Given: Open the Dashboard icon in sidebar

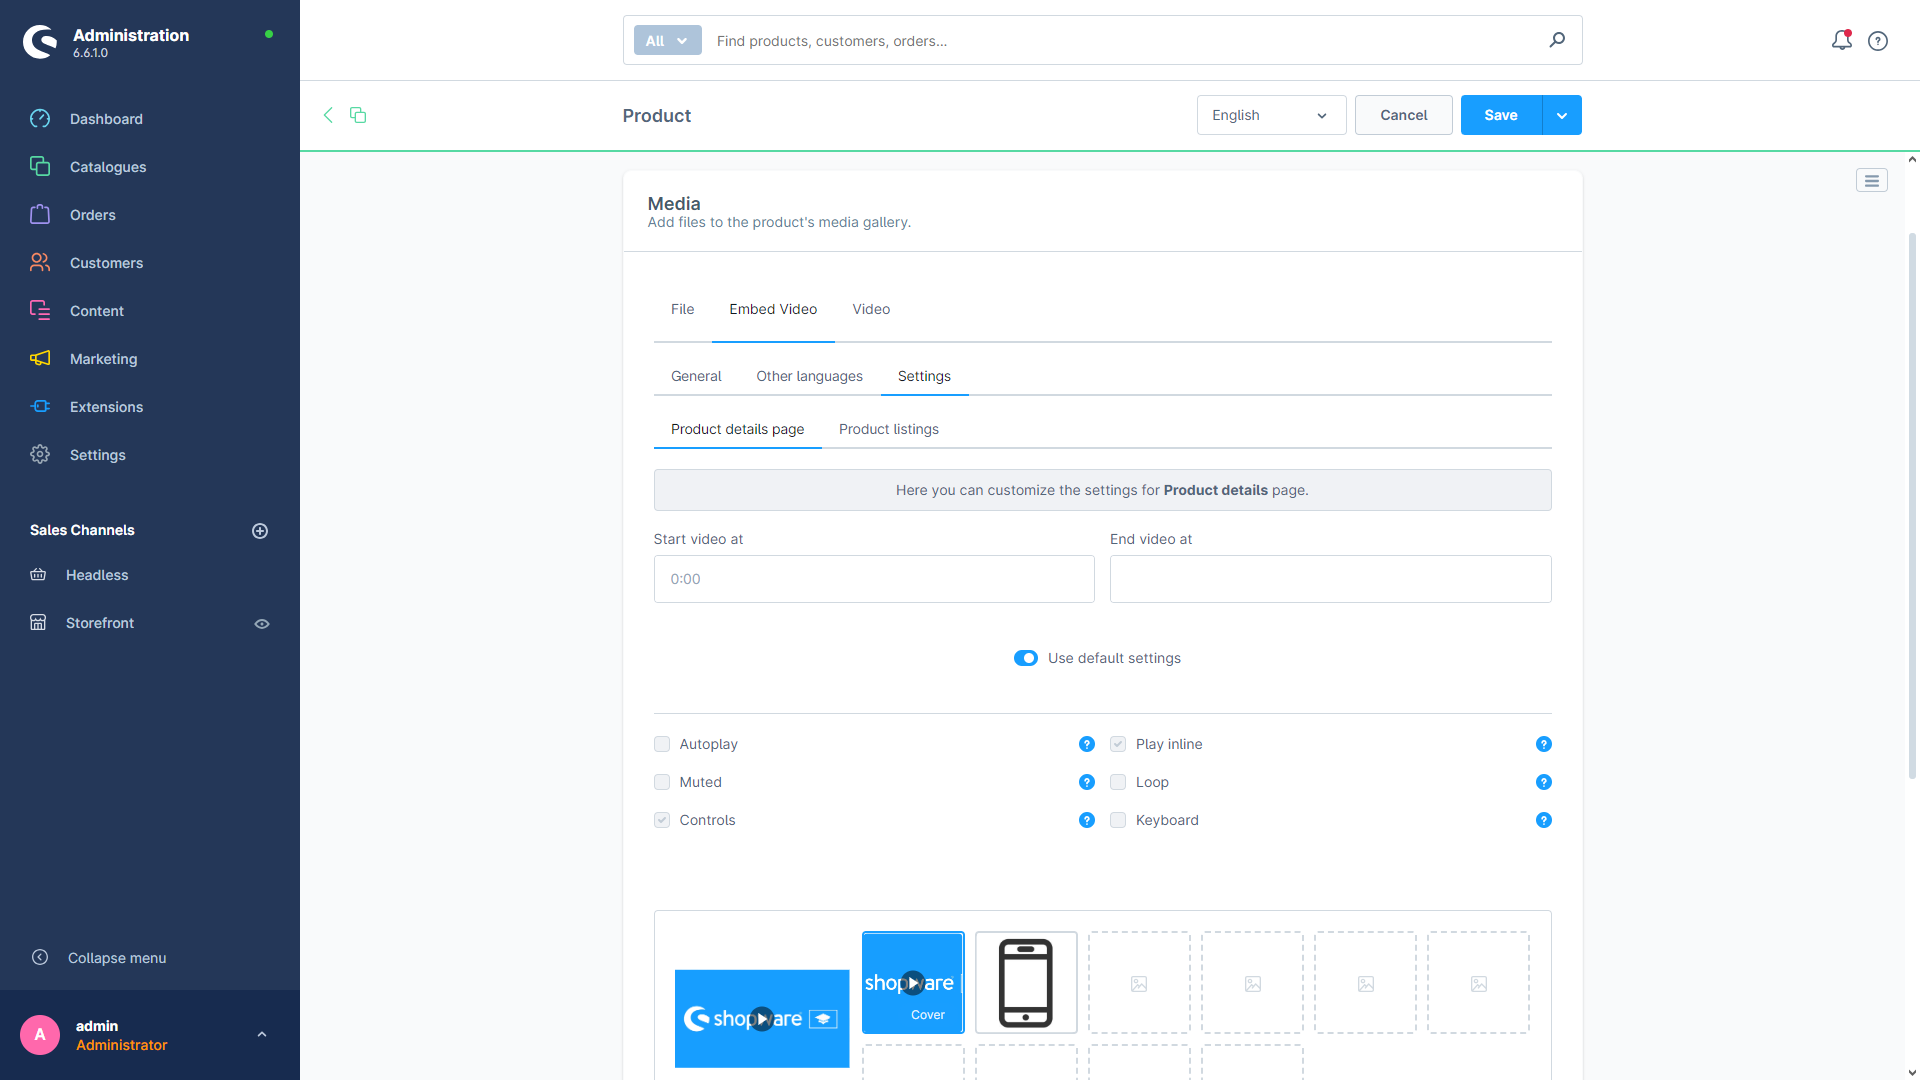Looking at the screenshot, I should click(x=40, y=119).
